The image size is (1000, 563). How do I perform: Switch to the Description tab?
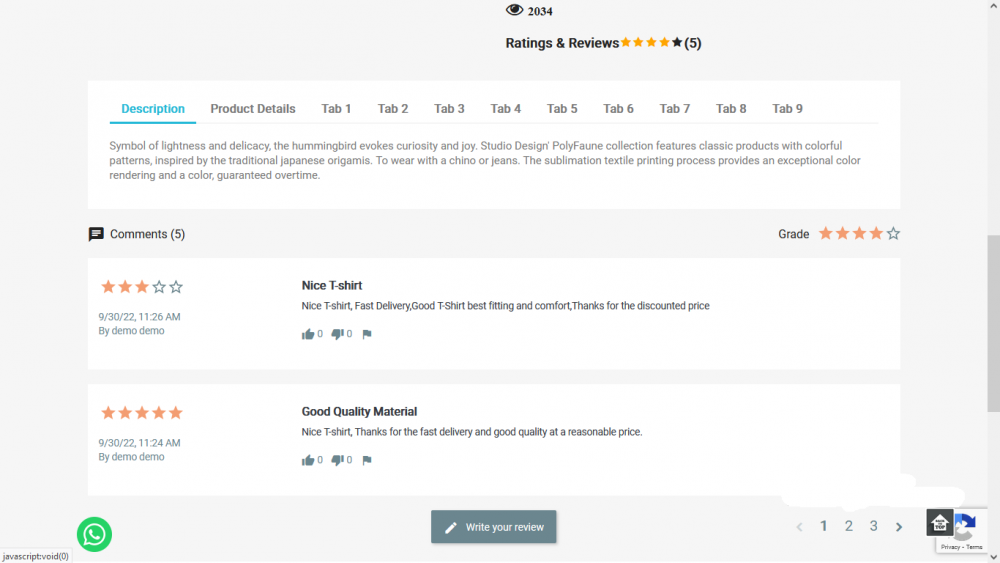tap(153, 108)
